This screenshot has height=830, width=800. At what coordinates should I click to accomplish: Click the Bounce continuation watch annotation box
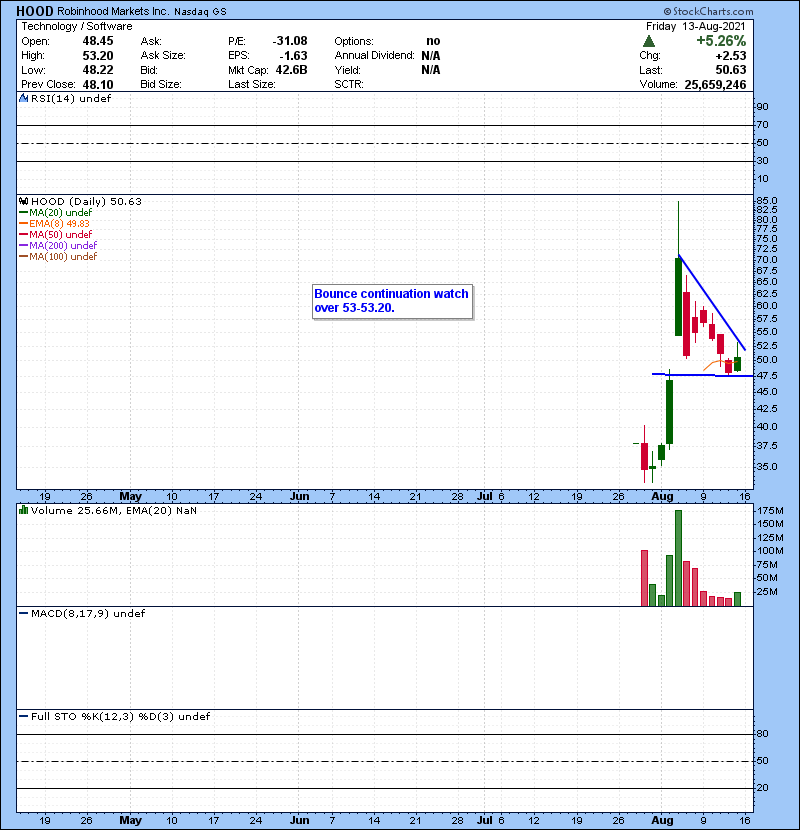coord(392,301)
